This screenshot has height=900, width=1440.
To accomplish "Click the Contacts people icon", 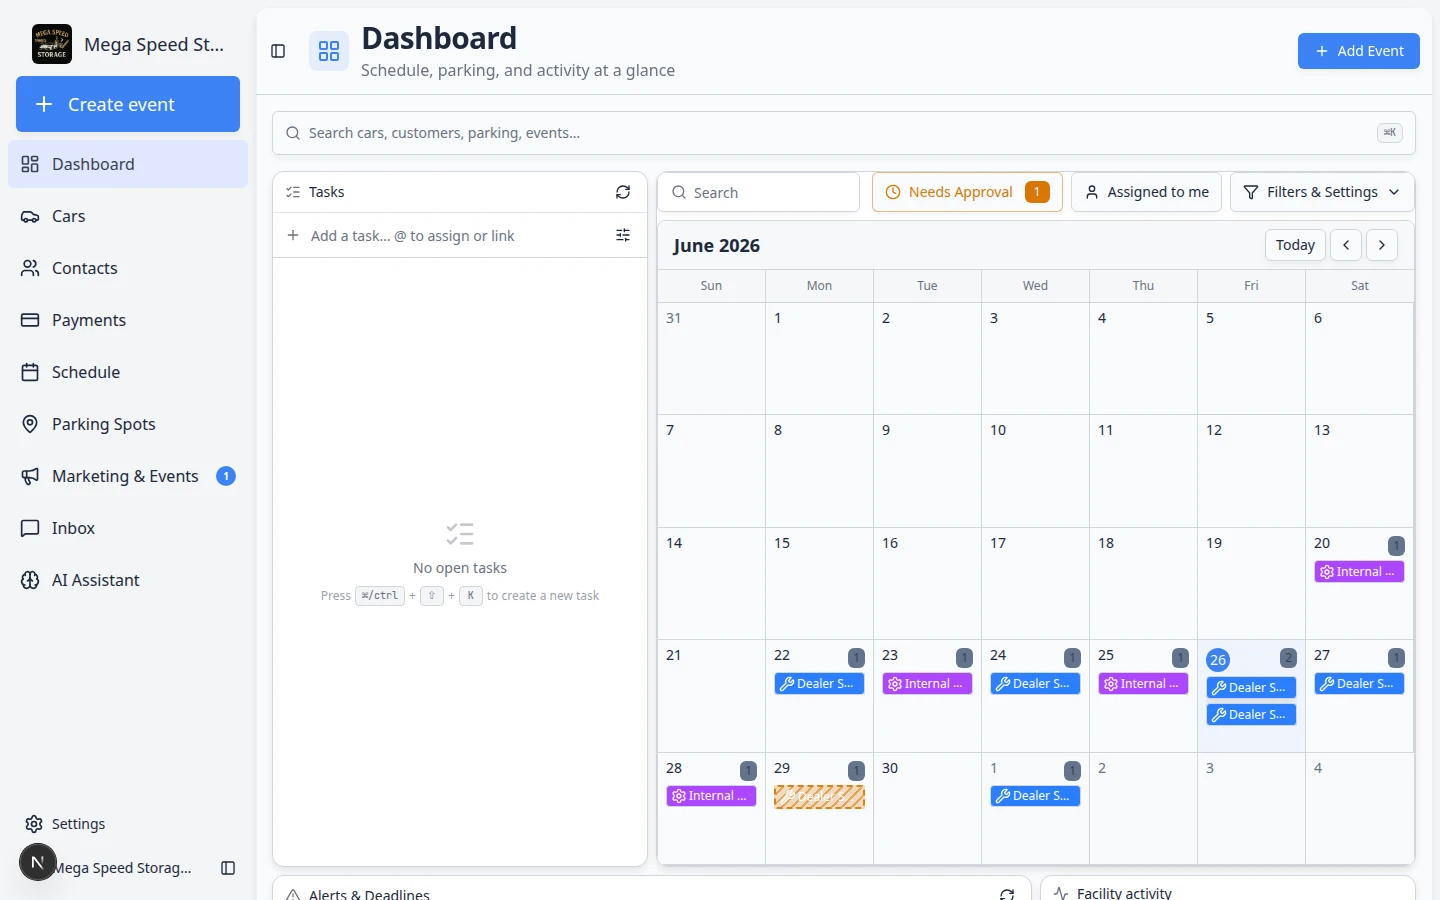I will coord(30,268).
